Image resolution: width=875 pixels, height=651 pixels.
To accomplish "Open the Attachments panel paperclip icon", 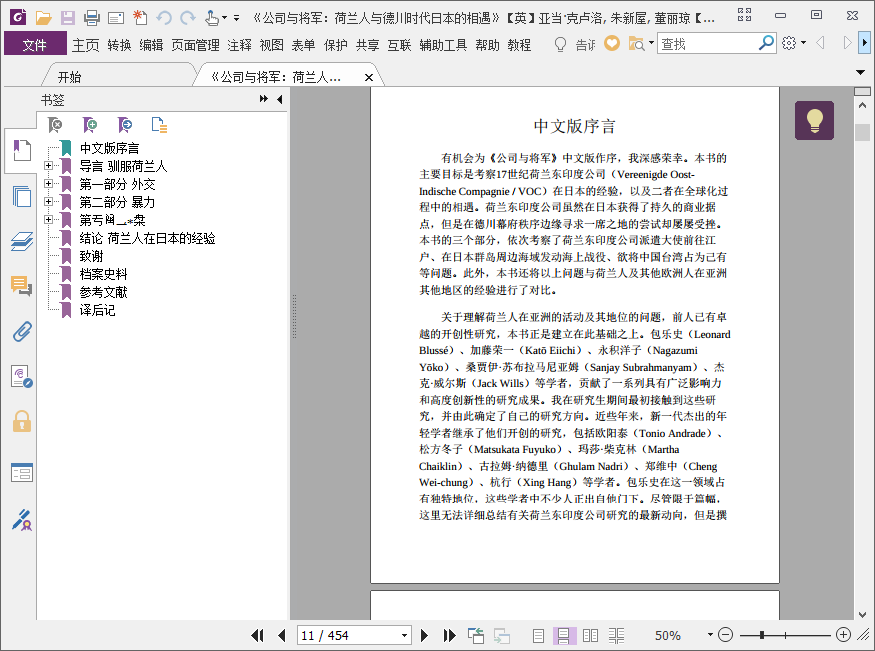I will pyautogui.click(x=21, y=332).
